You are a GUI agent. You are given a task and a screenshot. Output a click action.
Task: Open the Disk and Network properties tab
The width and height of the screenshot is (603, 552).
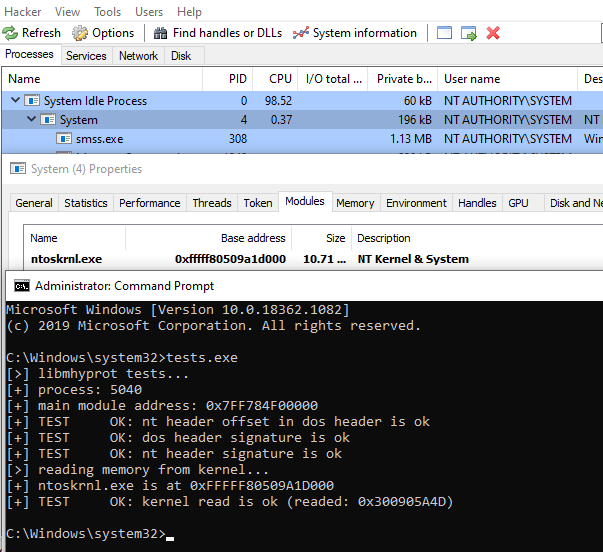575,203
